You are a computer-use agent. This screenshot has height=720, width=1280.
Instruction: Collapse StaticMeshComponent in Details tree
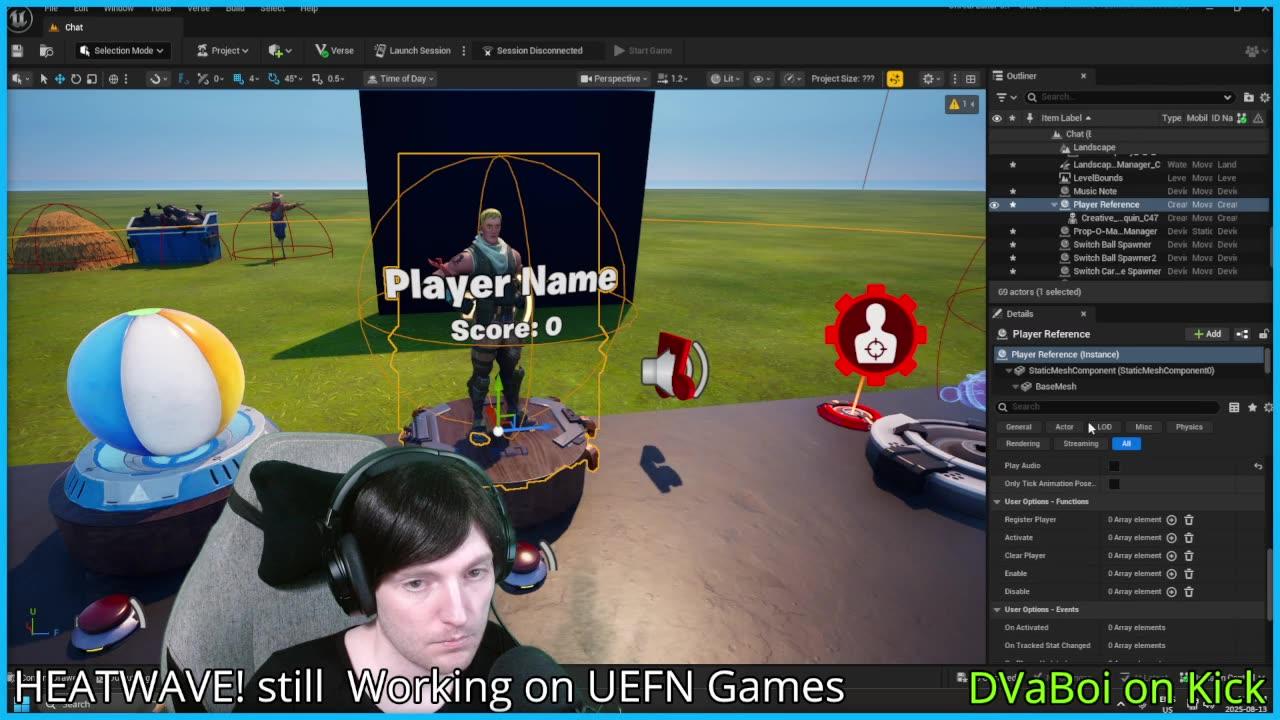pos(1008,371)
